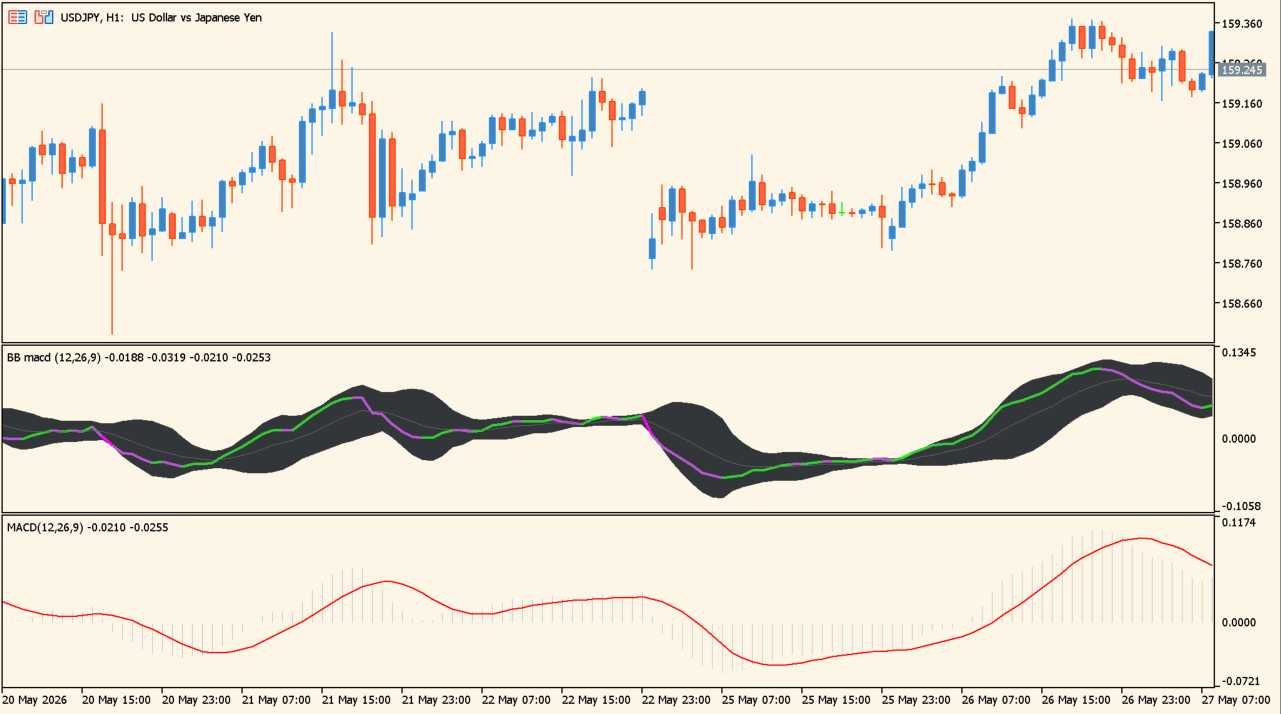Click the 20 May 2026 time label
Viewport: 1281px width, 714px height.
[35, 699]
